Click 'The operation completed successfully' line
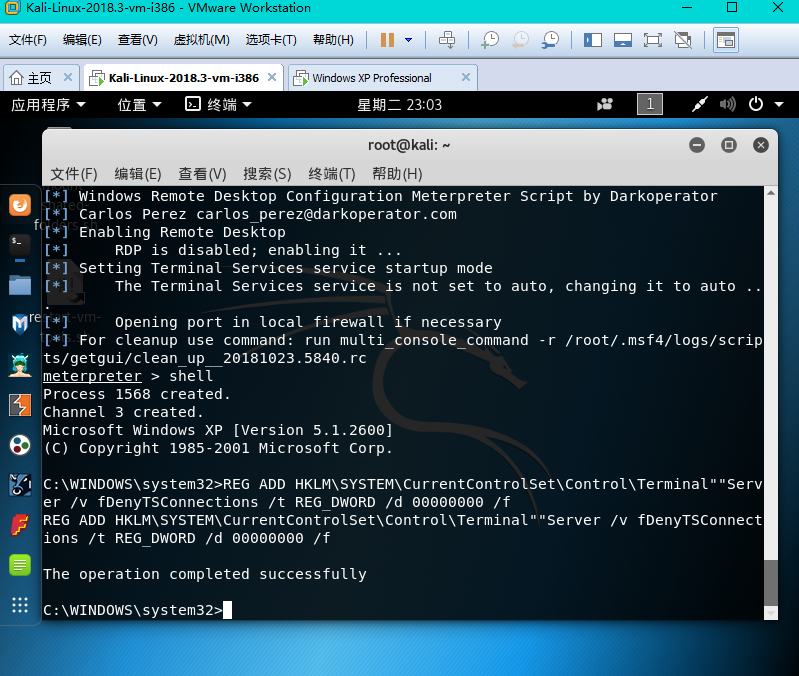Viewport: 799px width, 676px height. (205, 574)
